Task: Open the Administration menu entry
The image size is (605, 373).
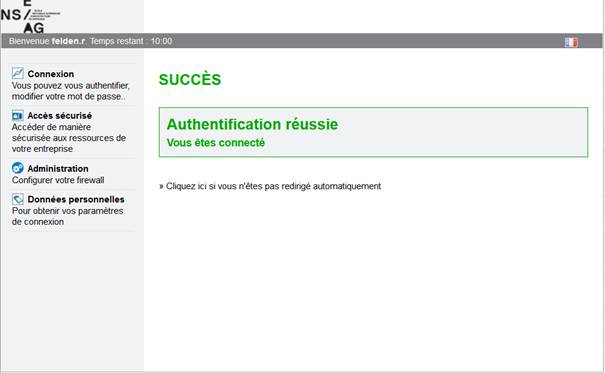Action: [x=58, y=169]
